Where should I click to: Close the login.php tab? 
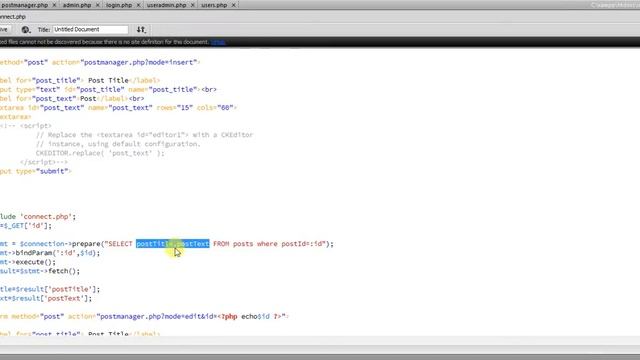138,5
